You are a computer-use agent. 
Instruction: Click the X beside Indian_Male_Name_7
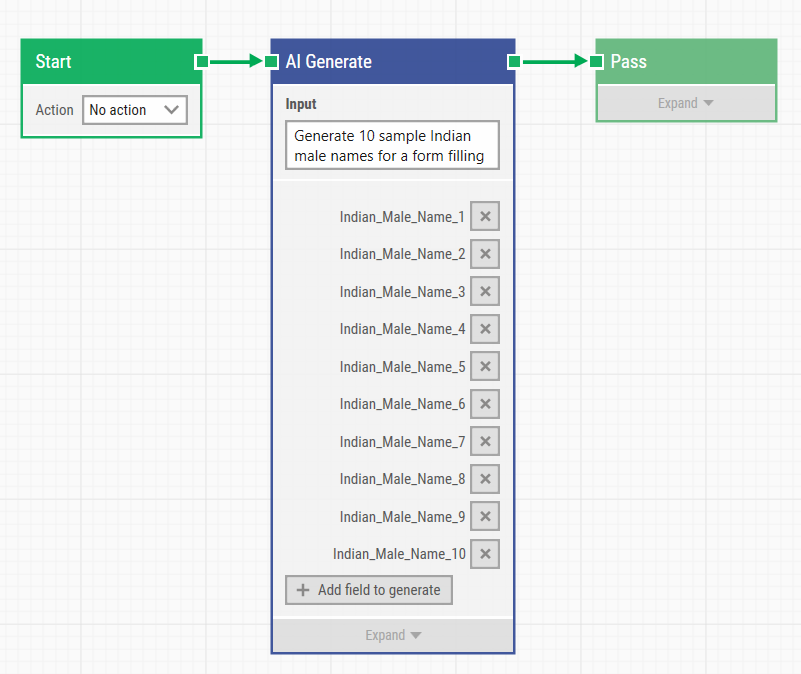(485, 442)
